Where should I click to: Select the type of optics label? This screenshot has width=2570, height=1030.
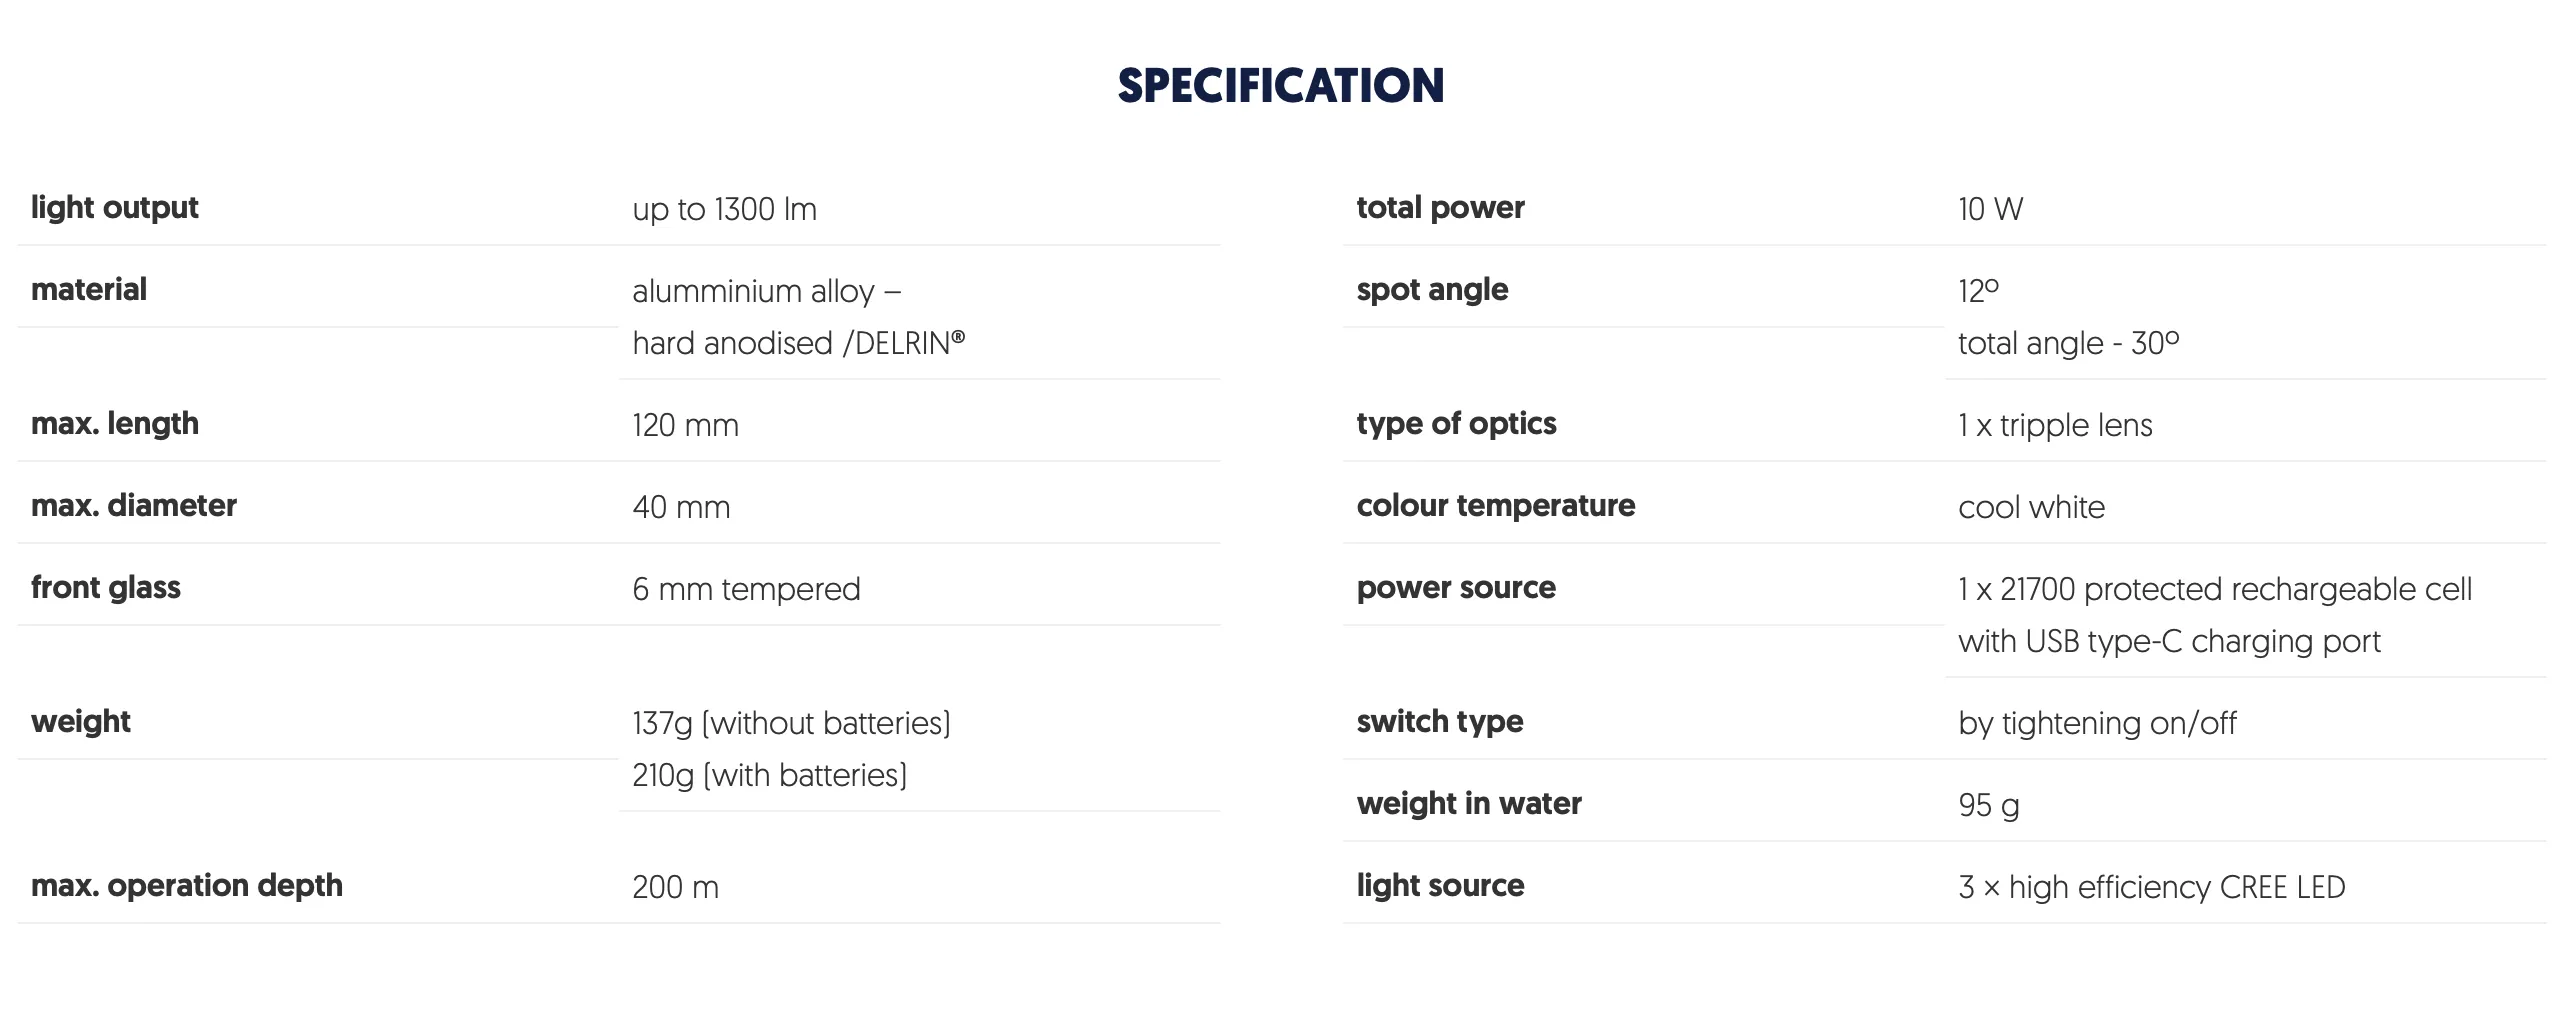(x=1457, y=424)
